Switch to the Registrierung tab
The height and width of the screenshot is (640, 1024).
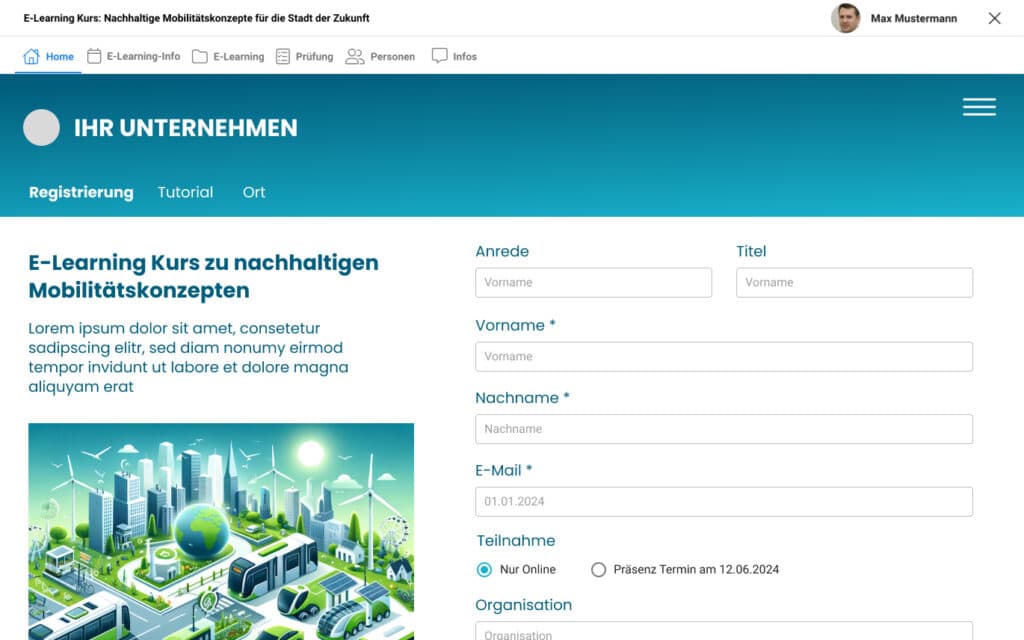pyautogui.click(x=81, y=192)
